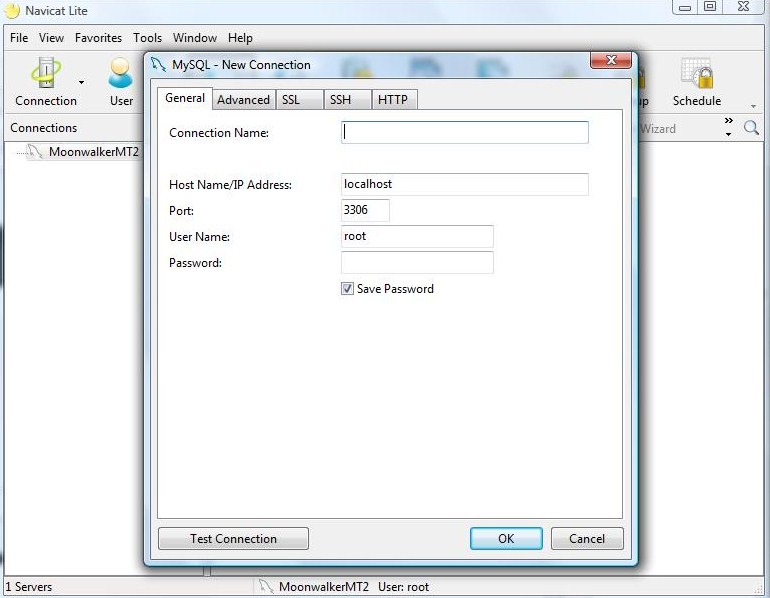This screenshot has height=598, width=770.
Task: Click the Schedule toolbar icon
Action: 697,82
